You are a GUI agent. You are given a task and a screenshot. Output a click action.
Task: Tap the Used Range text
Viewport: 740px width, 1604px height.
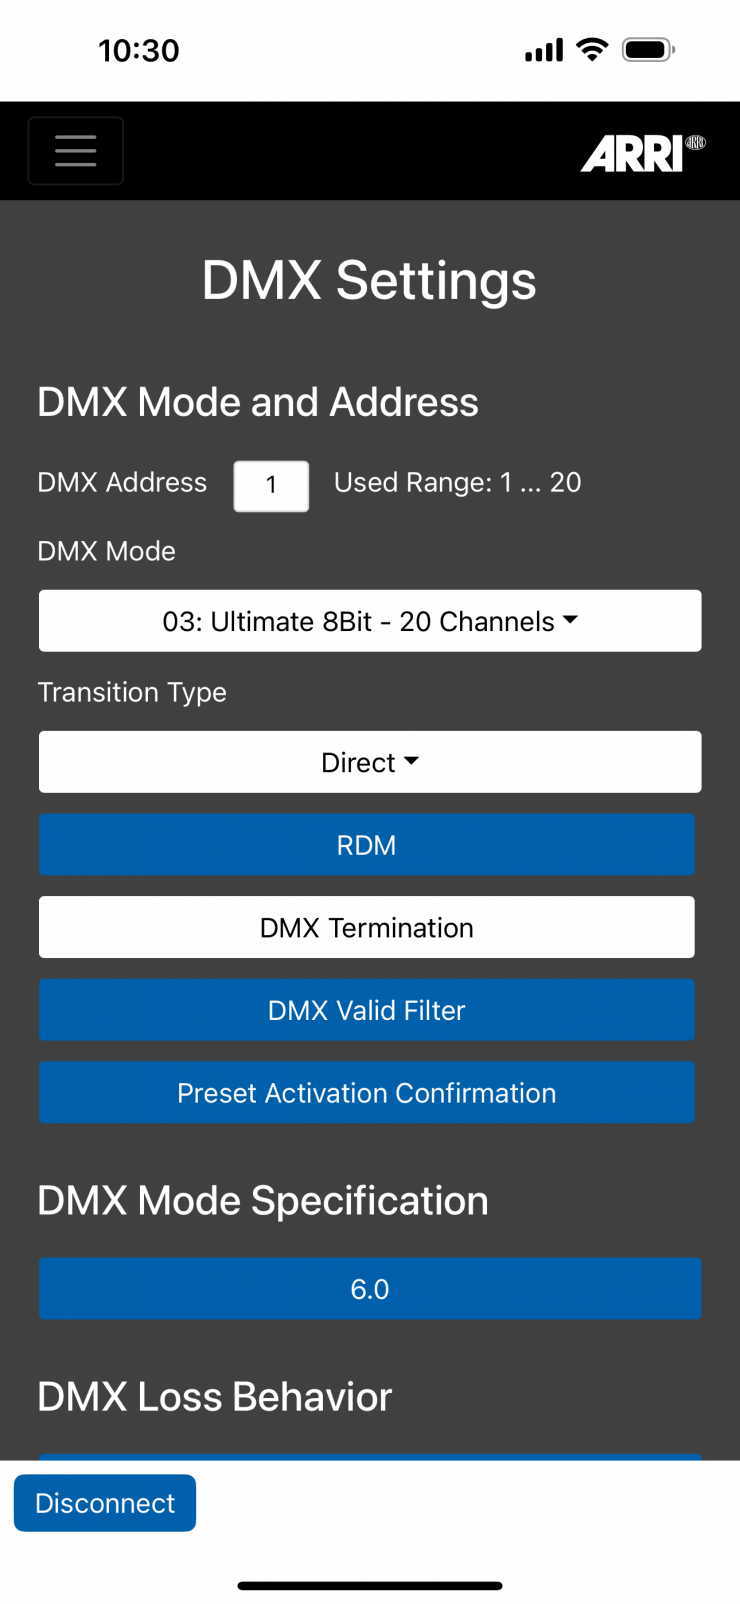pos(457,483)
